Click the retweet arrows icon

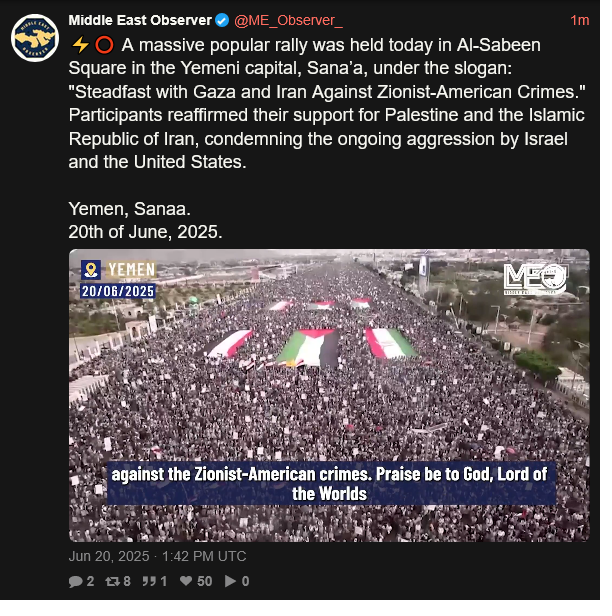point(112,581)
